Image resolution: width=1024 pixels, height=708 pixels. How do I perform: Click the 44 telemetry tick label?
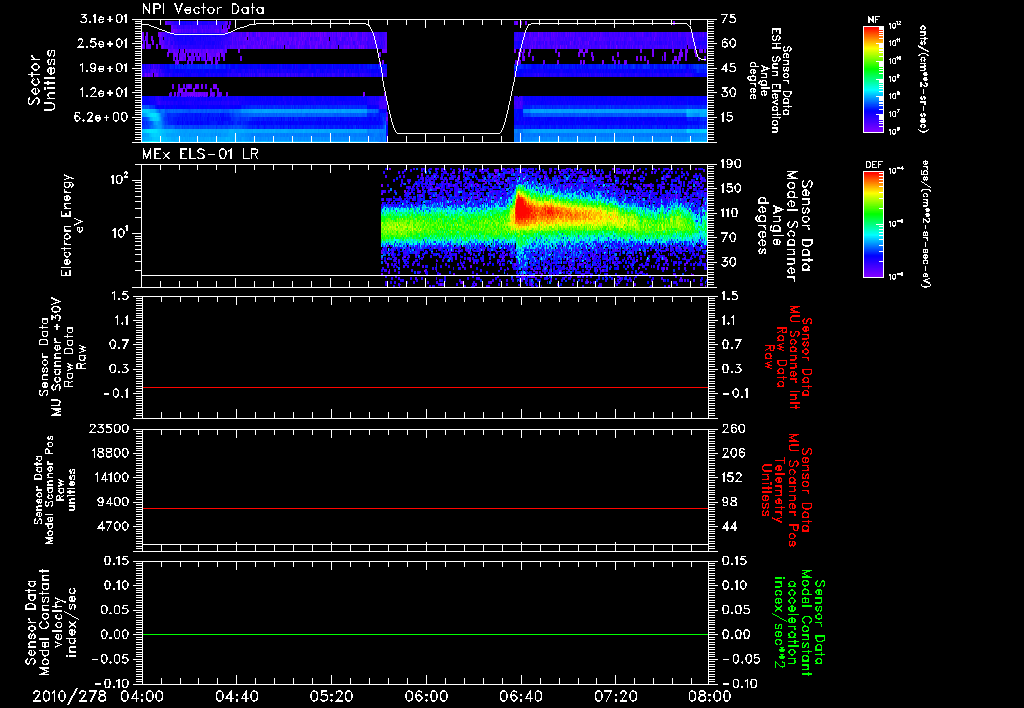click(x=729, y=526)
